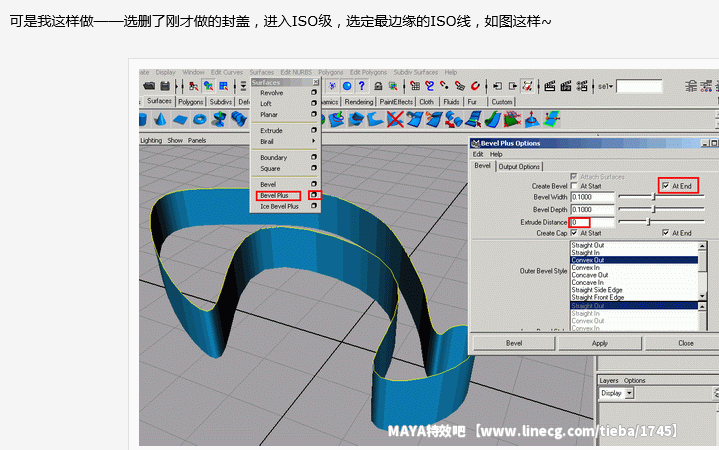This screenshot has height=450, width=719.
Task: Select by component type mode icon
Action: [x=224, y=86]
